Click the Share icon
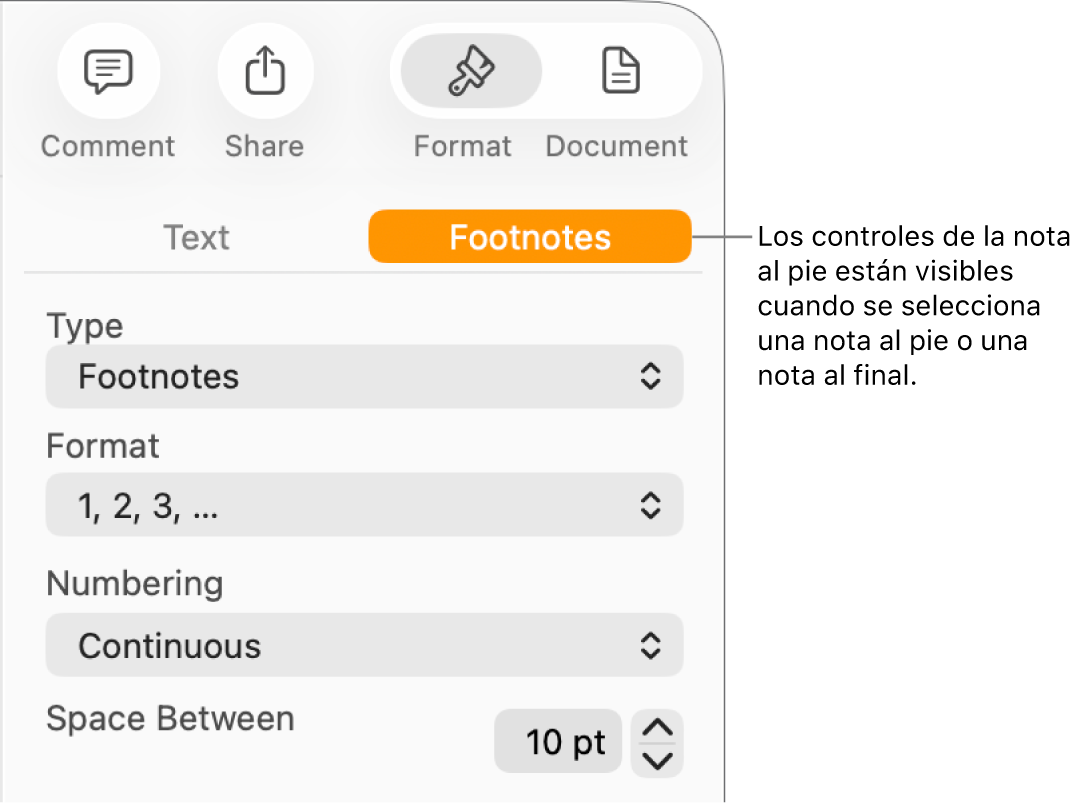The image size is (1087, 804). pos(264,71)
